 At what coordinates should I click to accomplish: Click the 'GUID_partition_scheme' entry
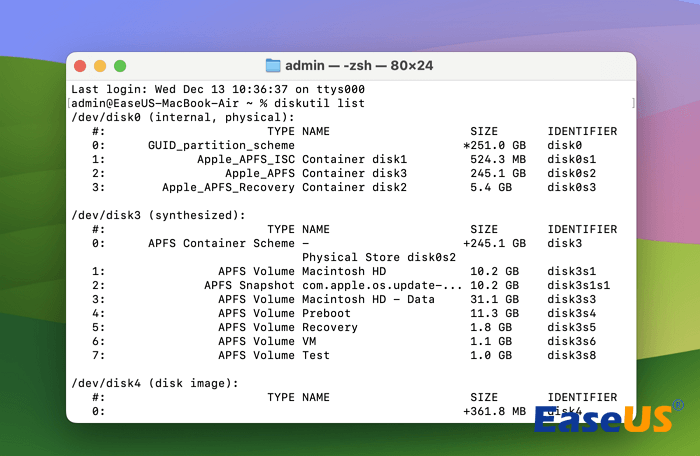(221, 145)
